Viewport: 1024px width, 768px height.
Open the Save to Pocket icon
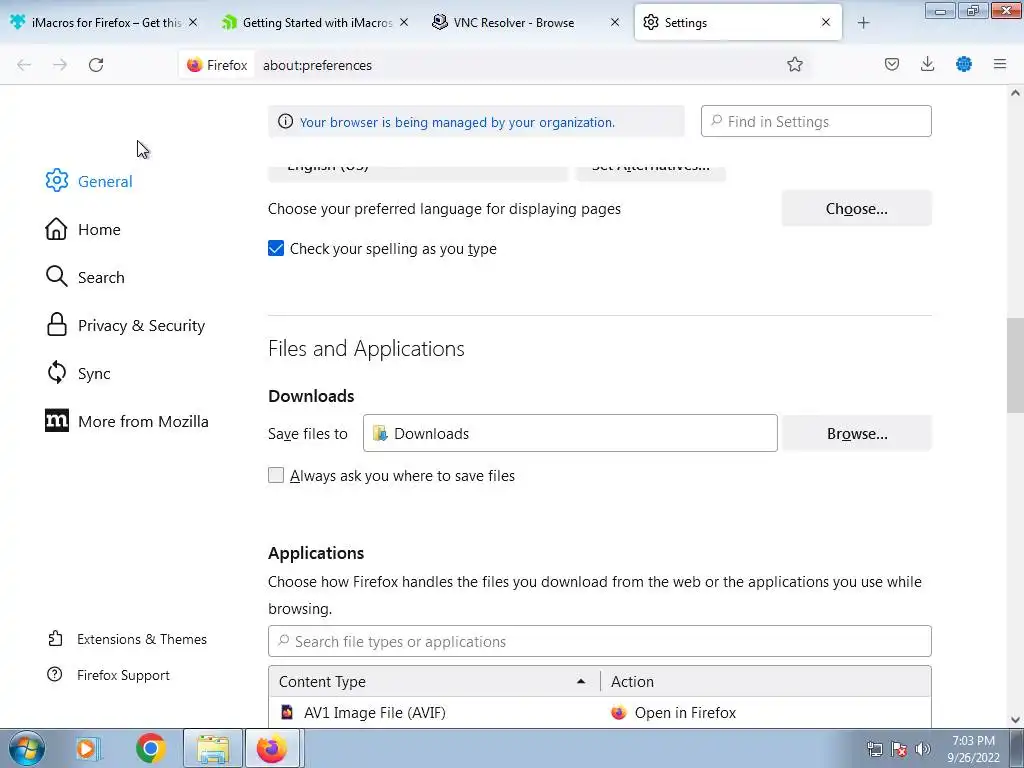(x=891, y=64)
